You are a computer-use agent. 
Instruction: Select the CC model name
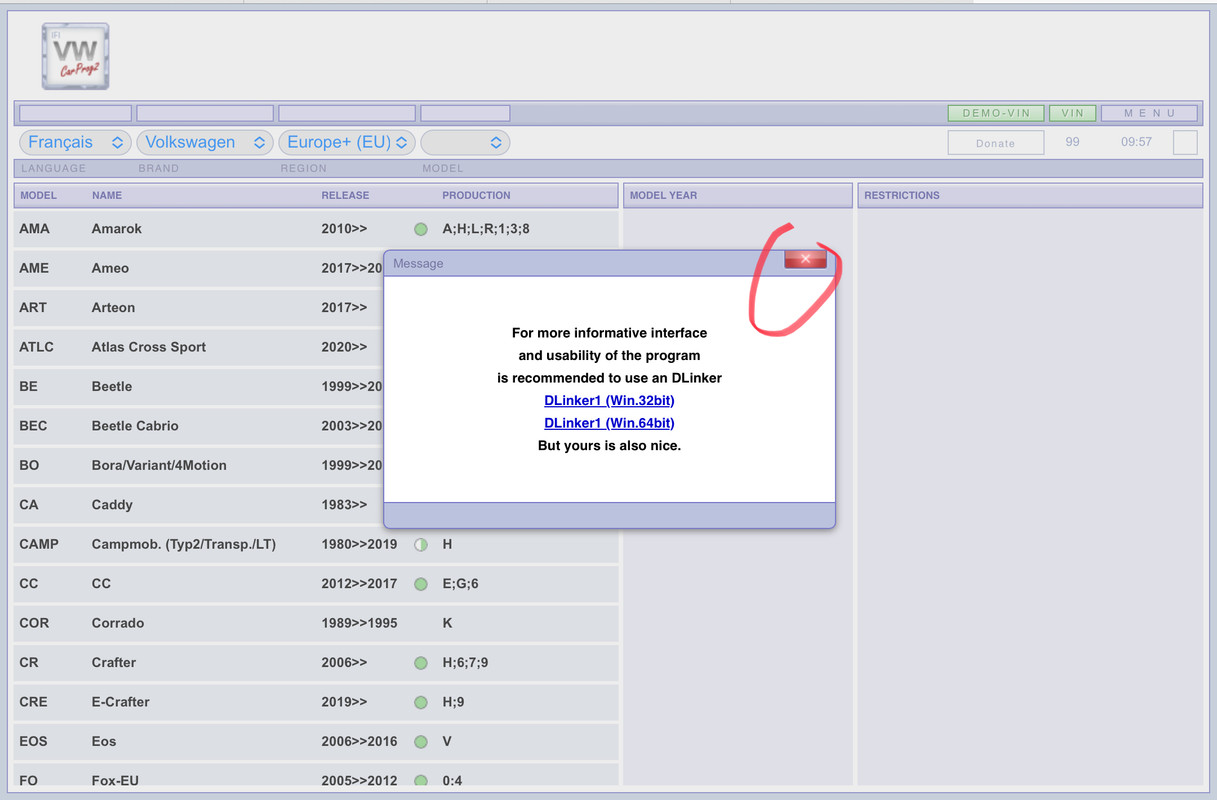click(101, 584)
